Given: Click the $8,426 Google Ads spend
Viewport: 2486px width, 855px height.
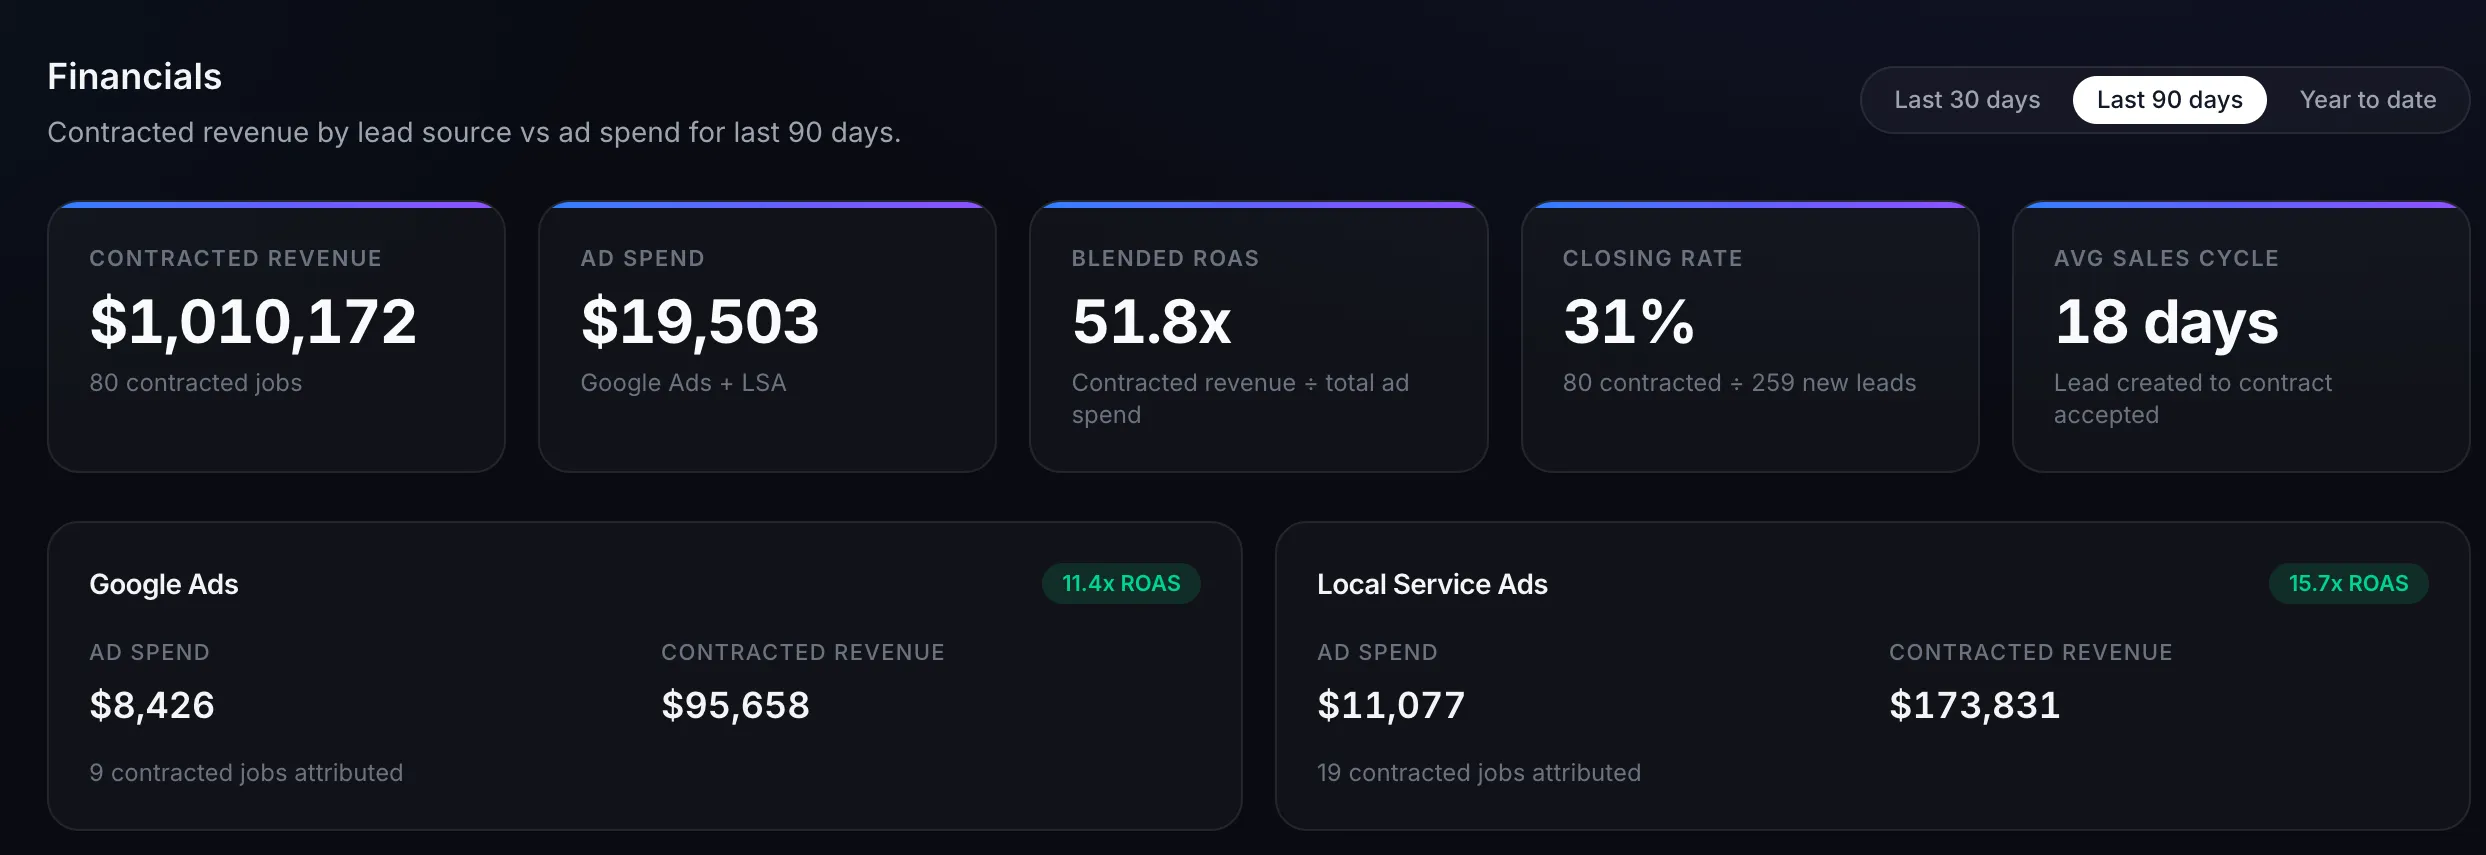Looking at the screenshot, I should 152,705.
